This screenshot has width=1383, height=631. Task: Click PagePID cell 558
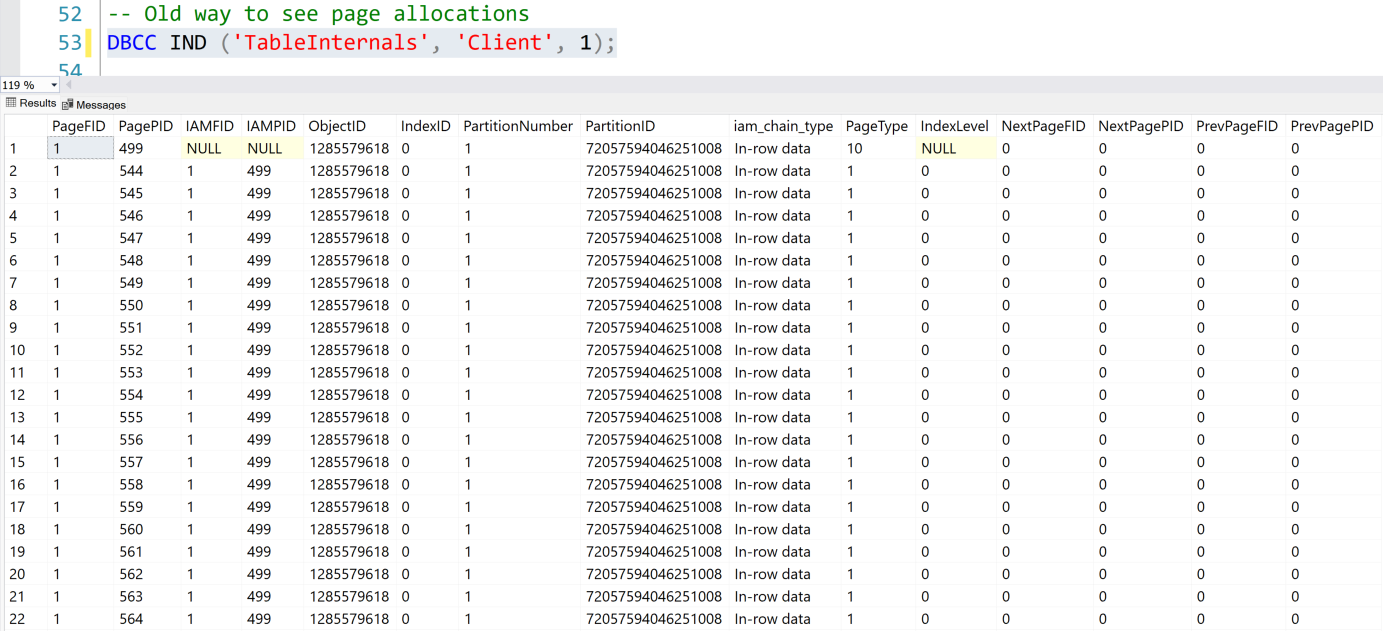tap(146, 484)
